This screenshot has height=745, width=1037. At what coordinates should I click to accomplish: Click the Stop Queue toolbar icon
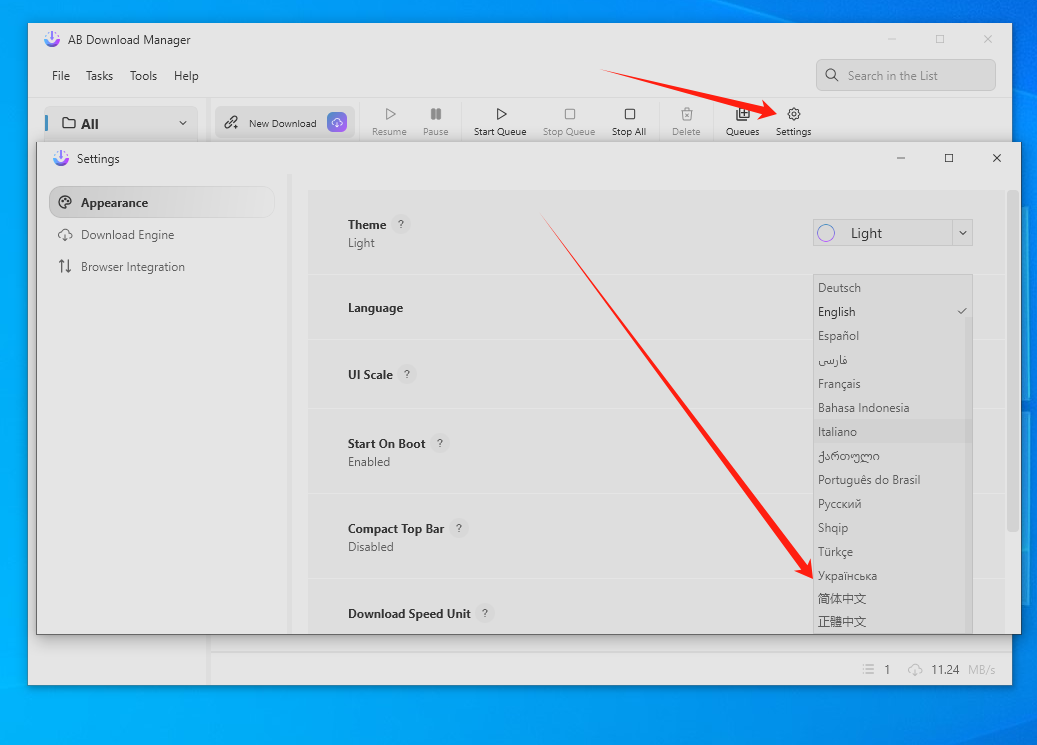click(x=569, y=114)
